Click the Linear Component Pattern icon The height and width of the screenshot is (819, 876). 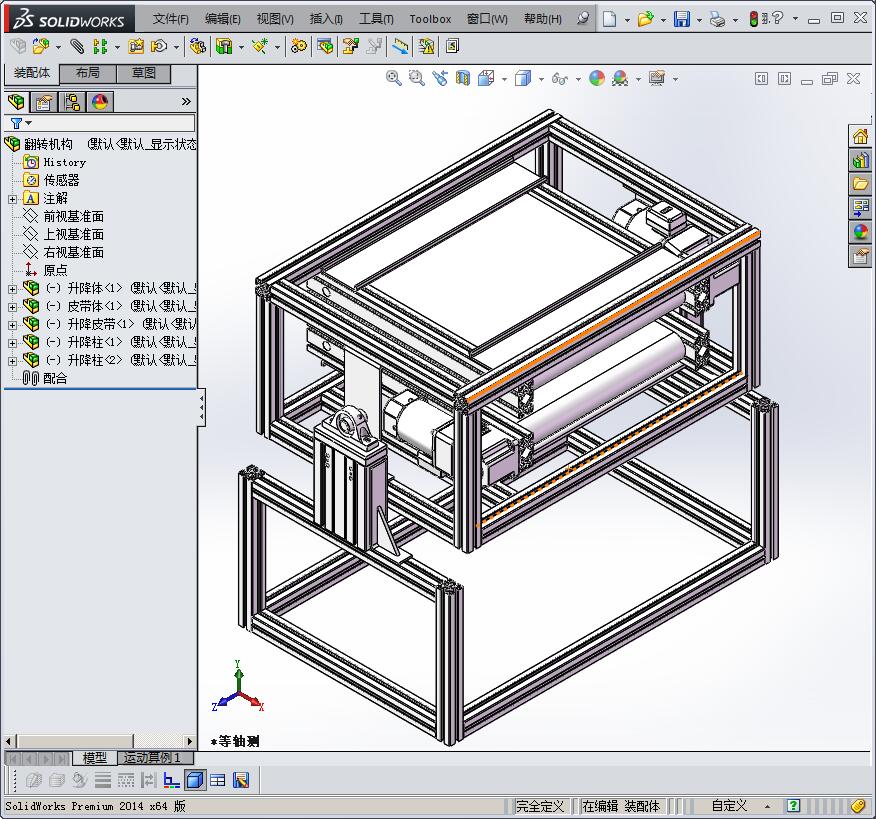(100, 46)
